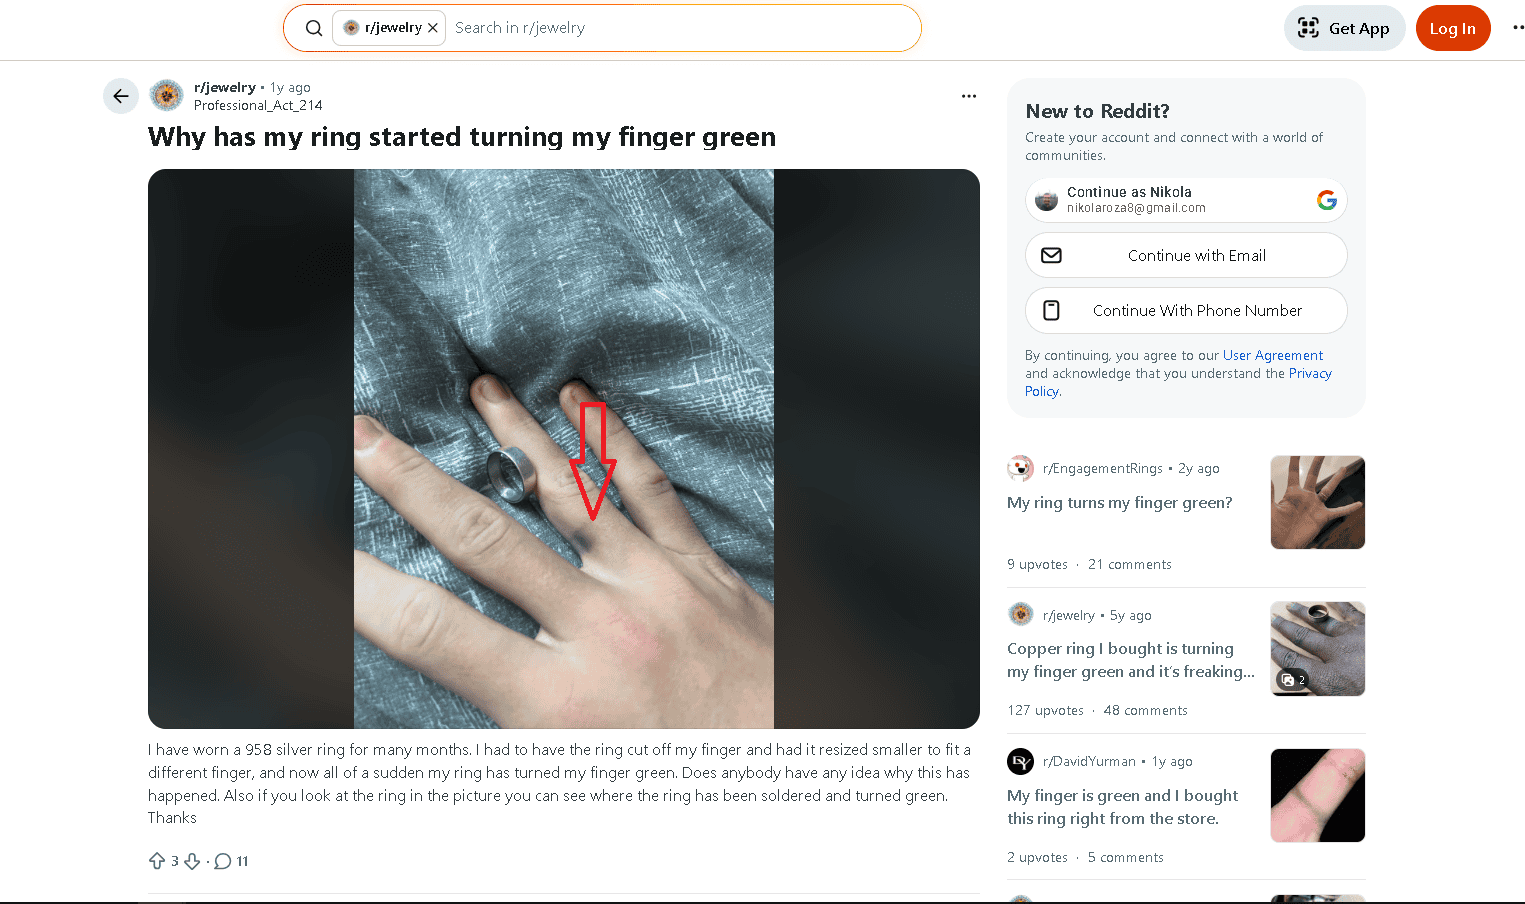
Task: Choose Continue with Email
Action: (x=1186, y=255)
